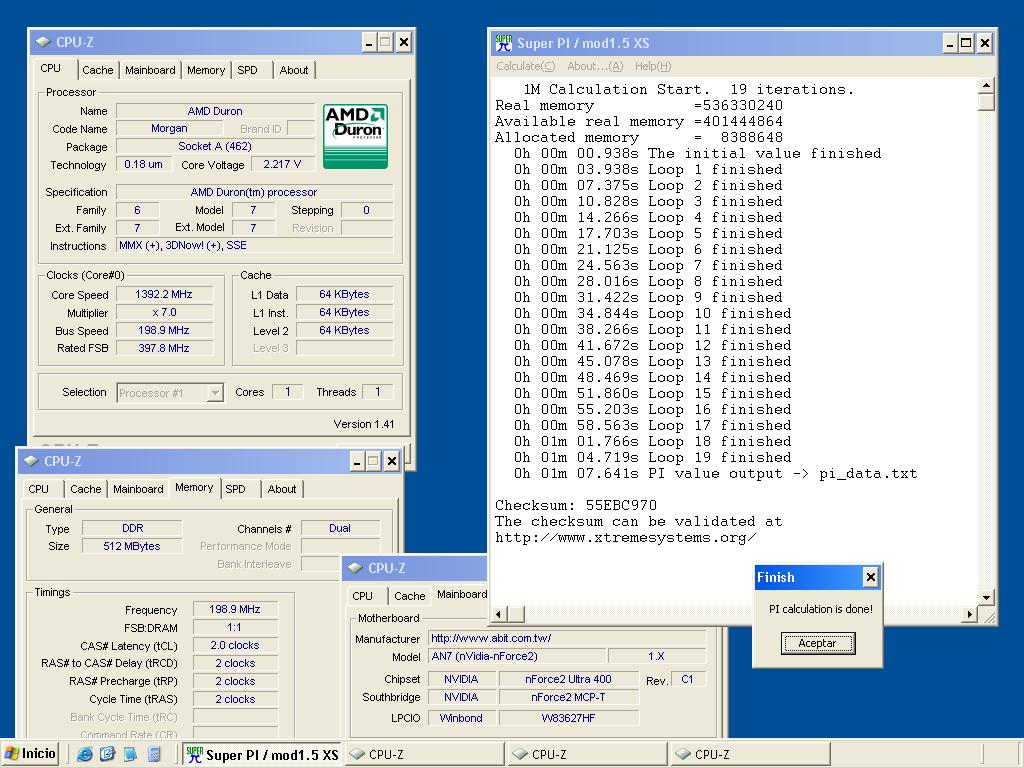Open CPU tab in CPU-Z Mainboard window
1024x768 pixels.
click(362, 596)
